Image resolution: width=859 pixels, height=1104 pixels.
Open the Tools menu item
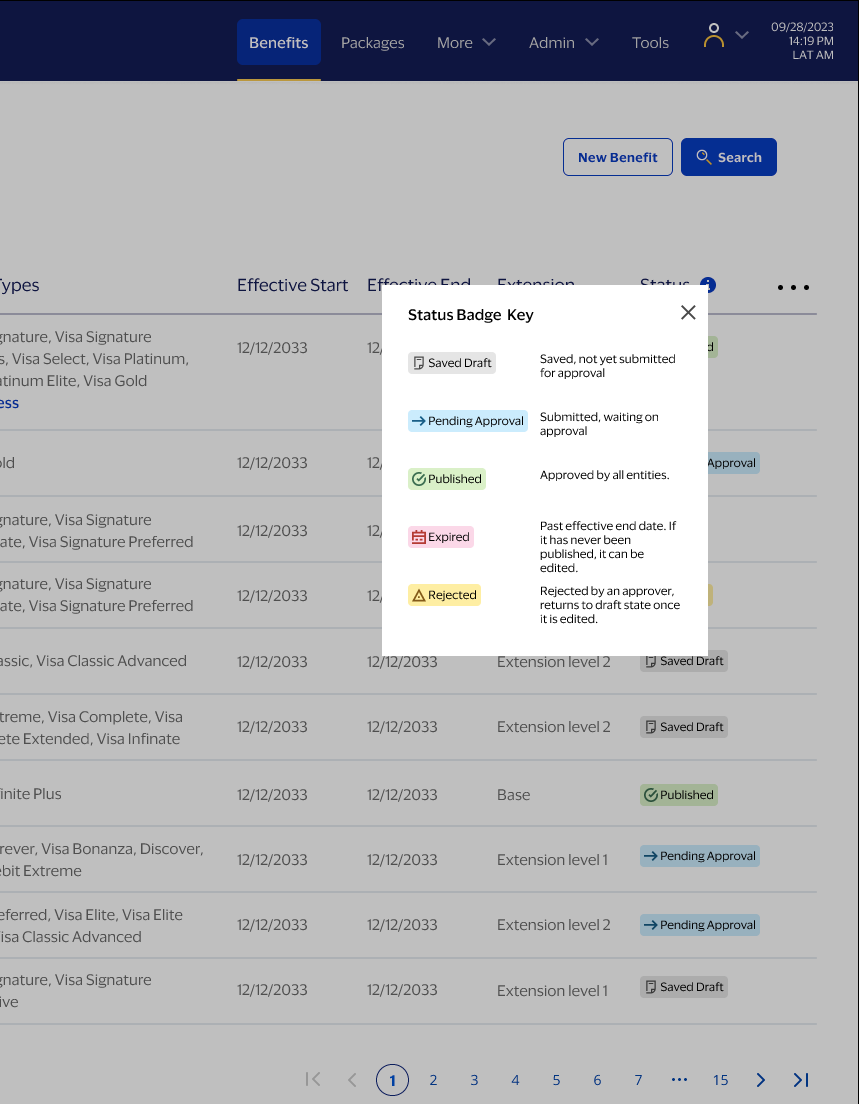[x=650, y=42]
